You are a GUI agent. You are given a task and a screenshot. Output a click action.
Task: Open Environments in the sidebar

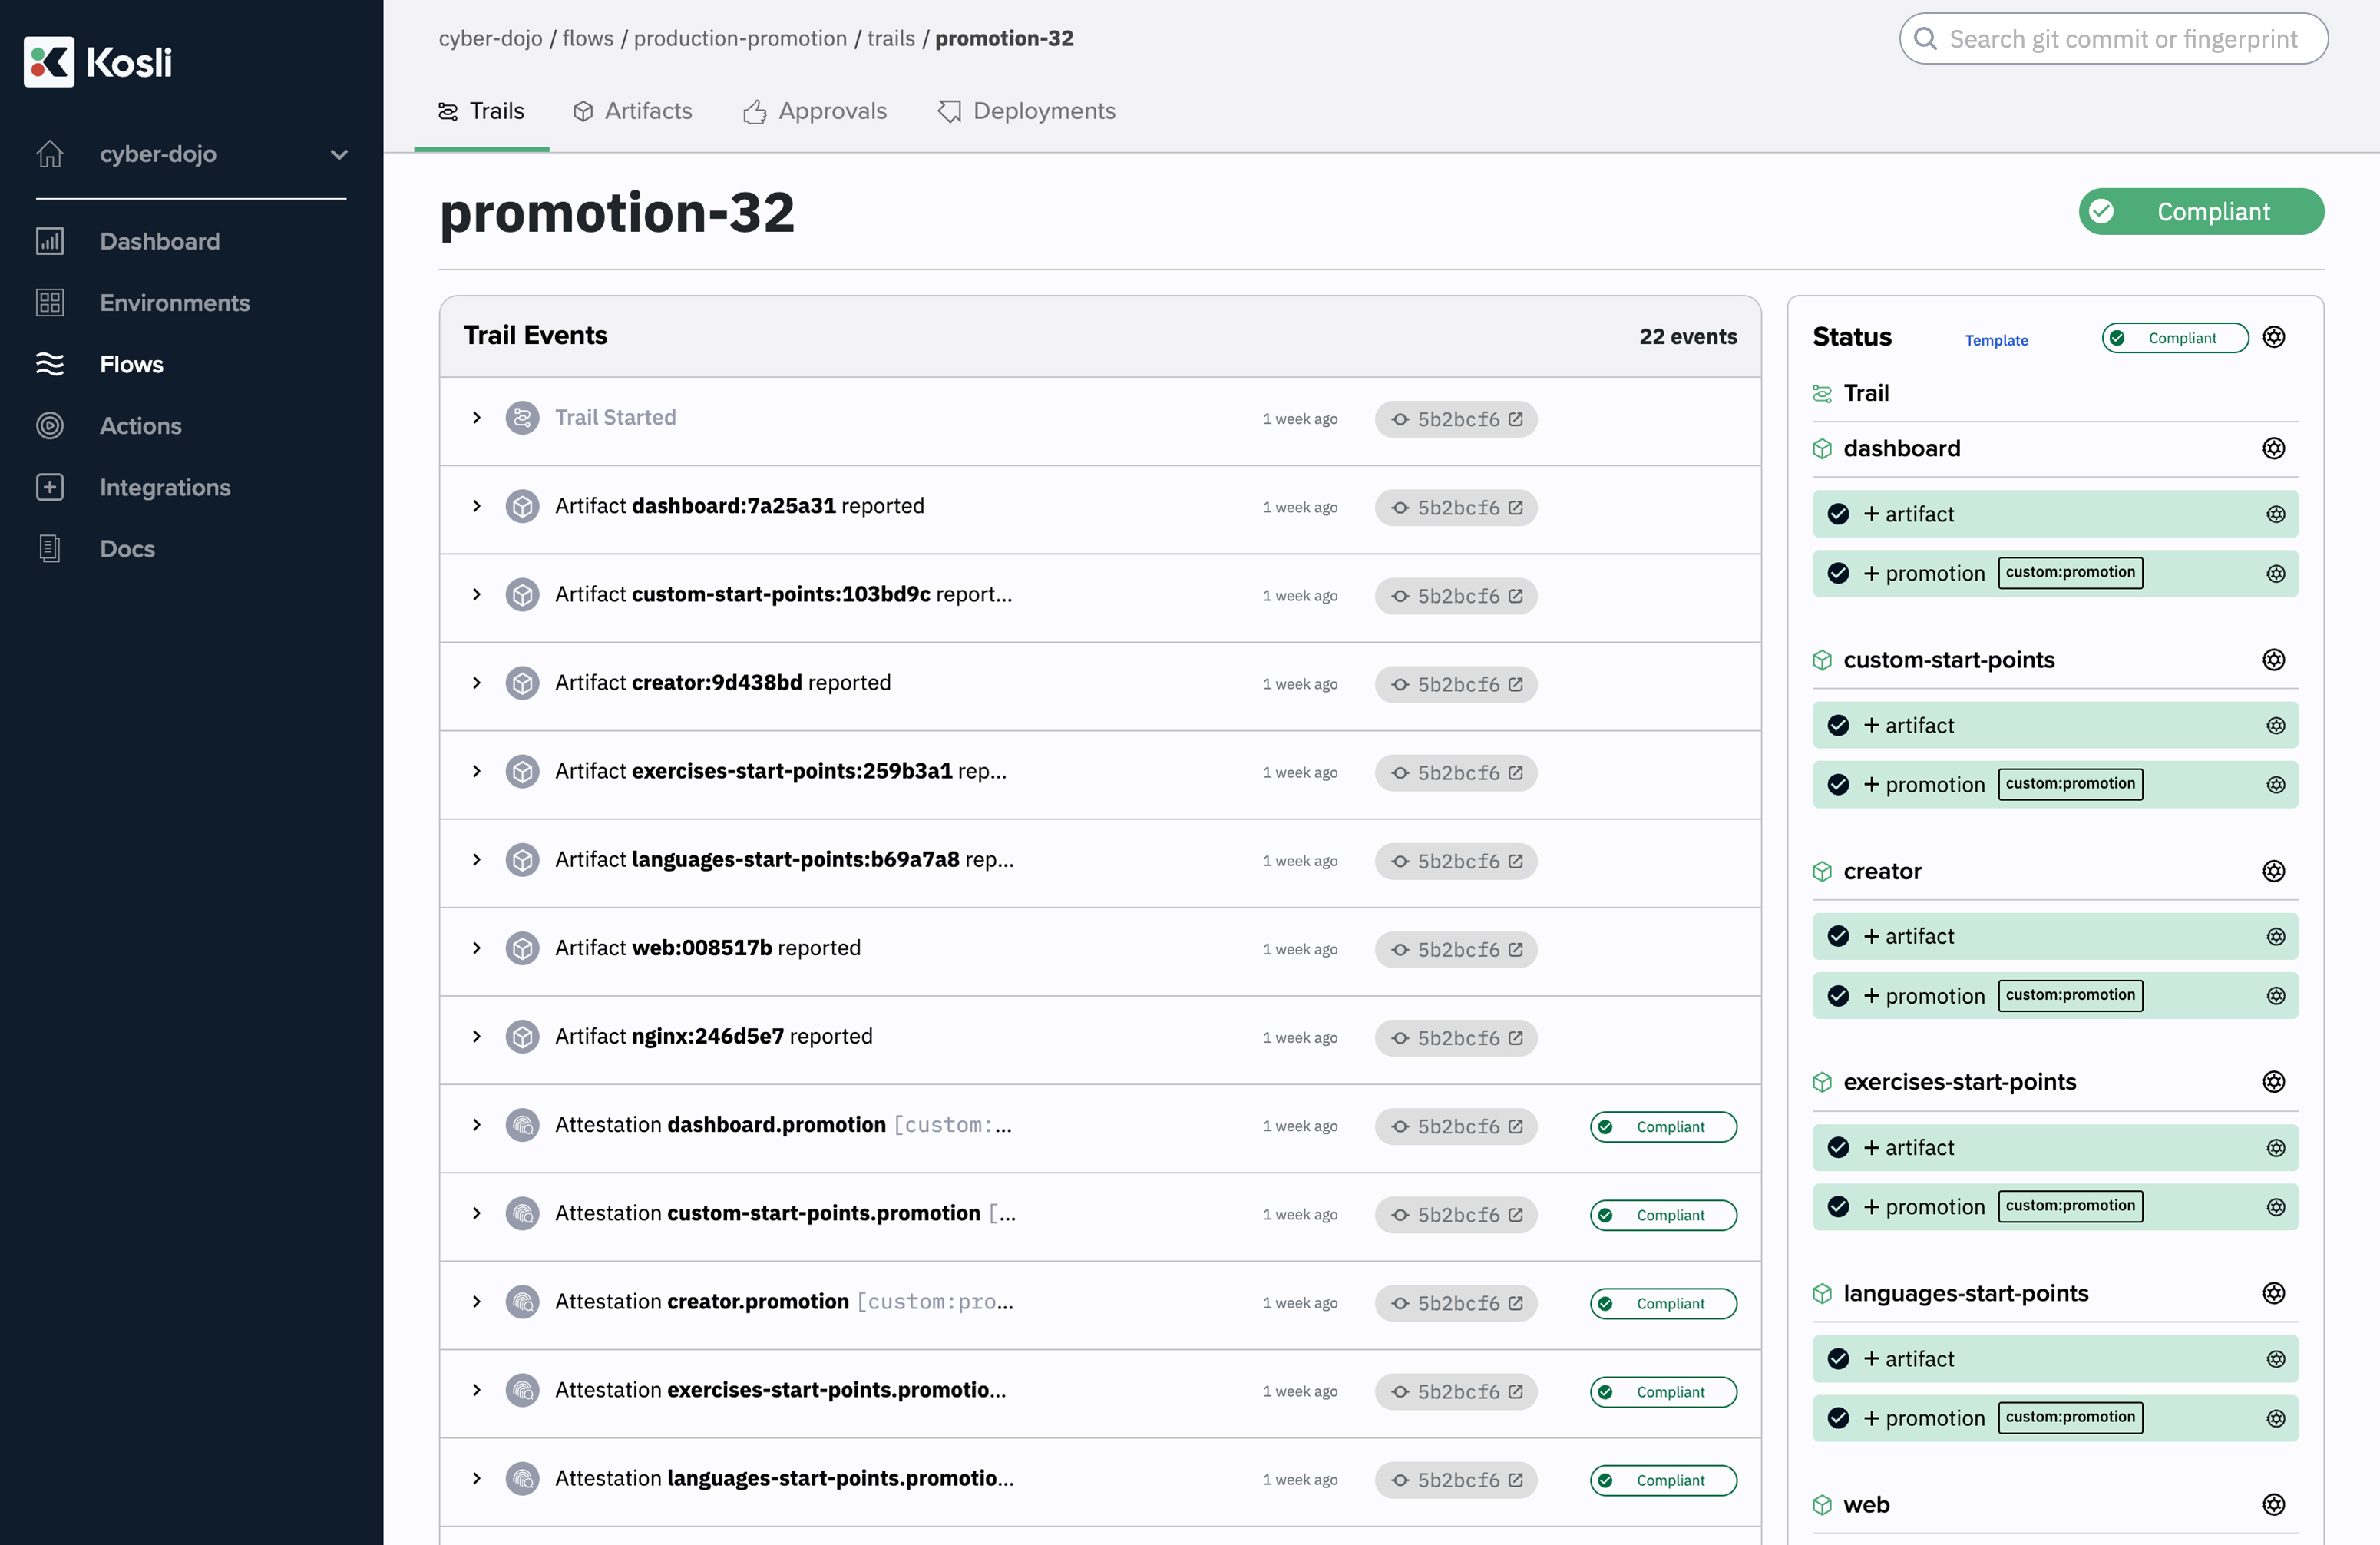click(x=174, y=303)
